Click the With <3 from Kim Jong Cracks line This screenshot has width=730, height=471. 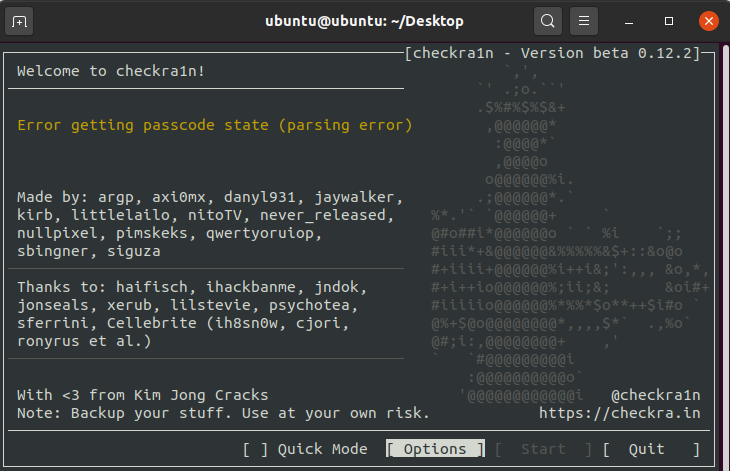pyautogui.click(x=142, y=395)
